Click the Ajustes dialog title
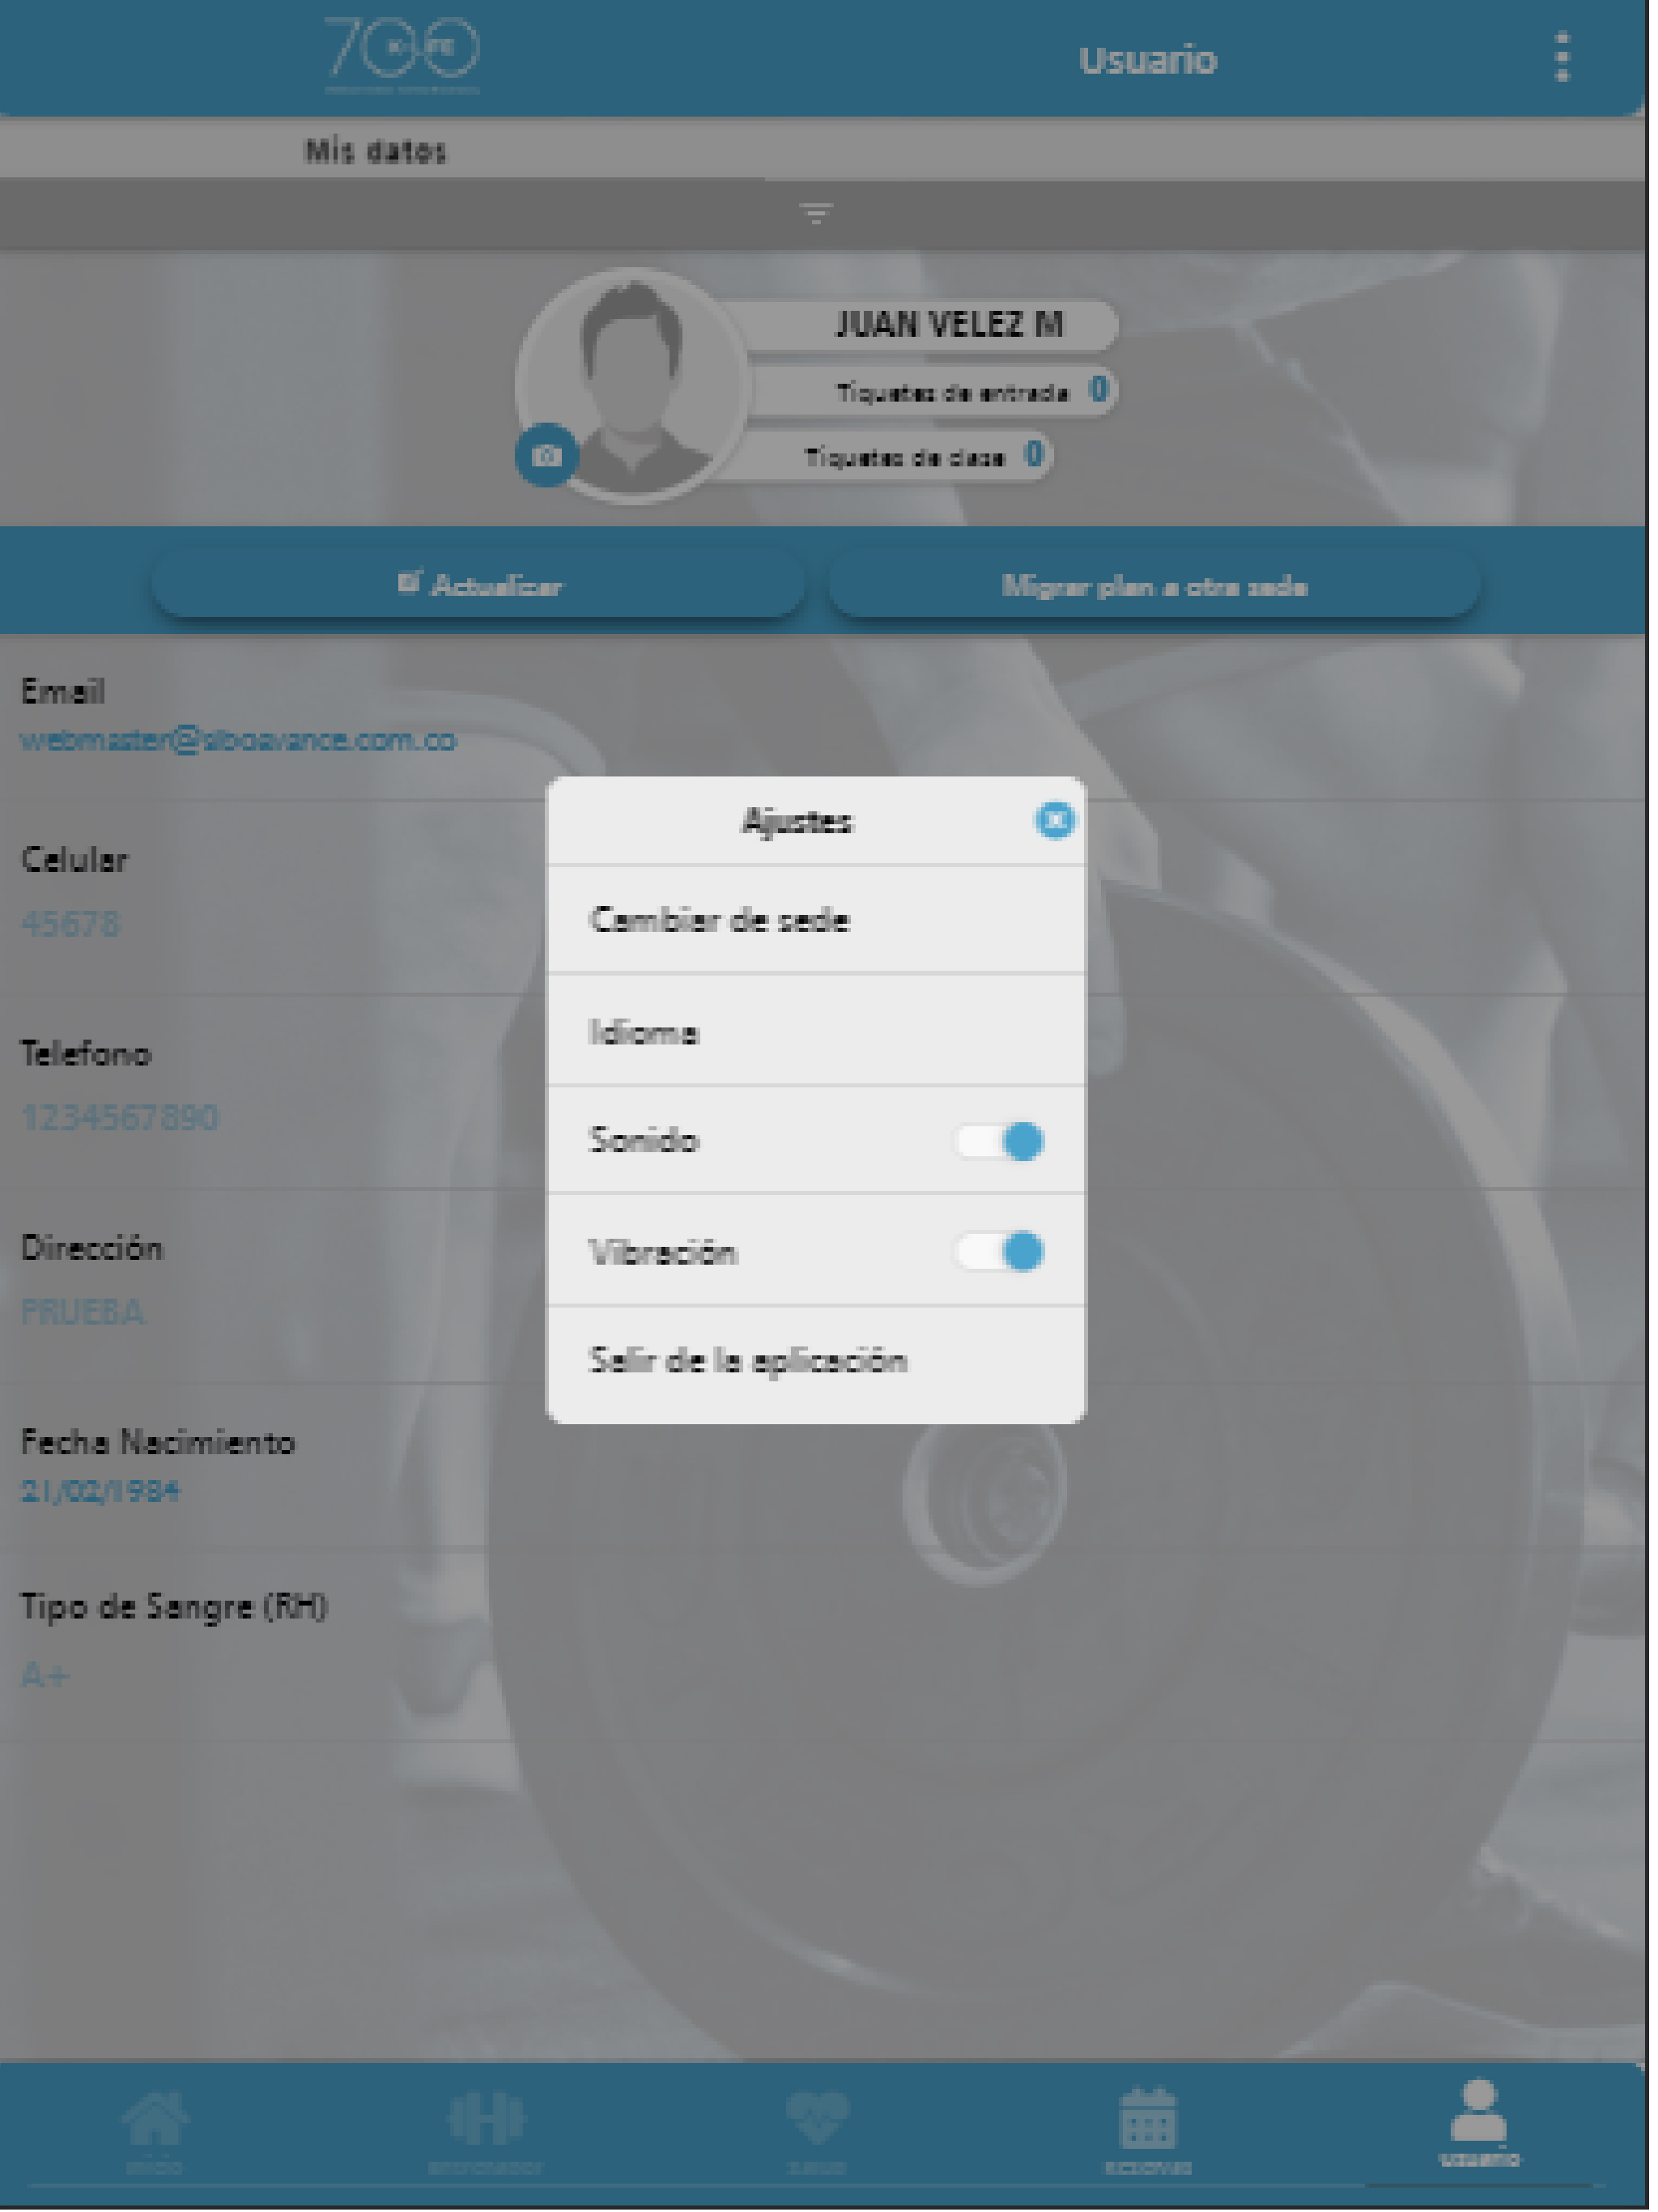This screenshot has width=1658, height=2212. [797, 821]
